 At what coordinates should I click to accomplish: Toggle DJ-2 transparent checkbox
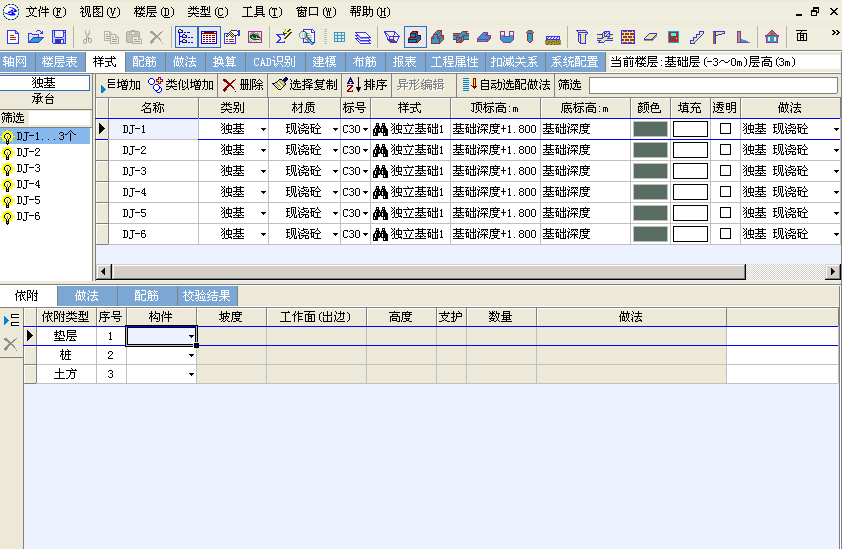point(725,150)
